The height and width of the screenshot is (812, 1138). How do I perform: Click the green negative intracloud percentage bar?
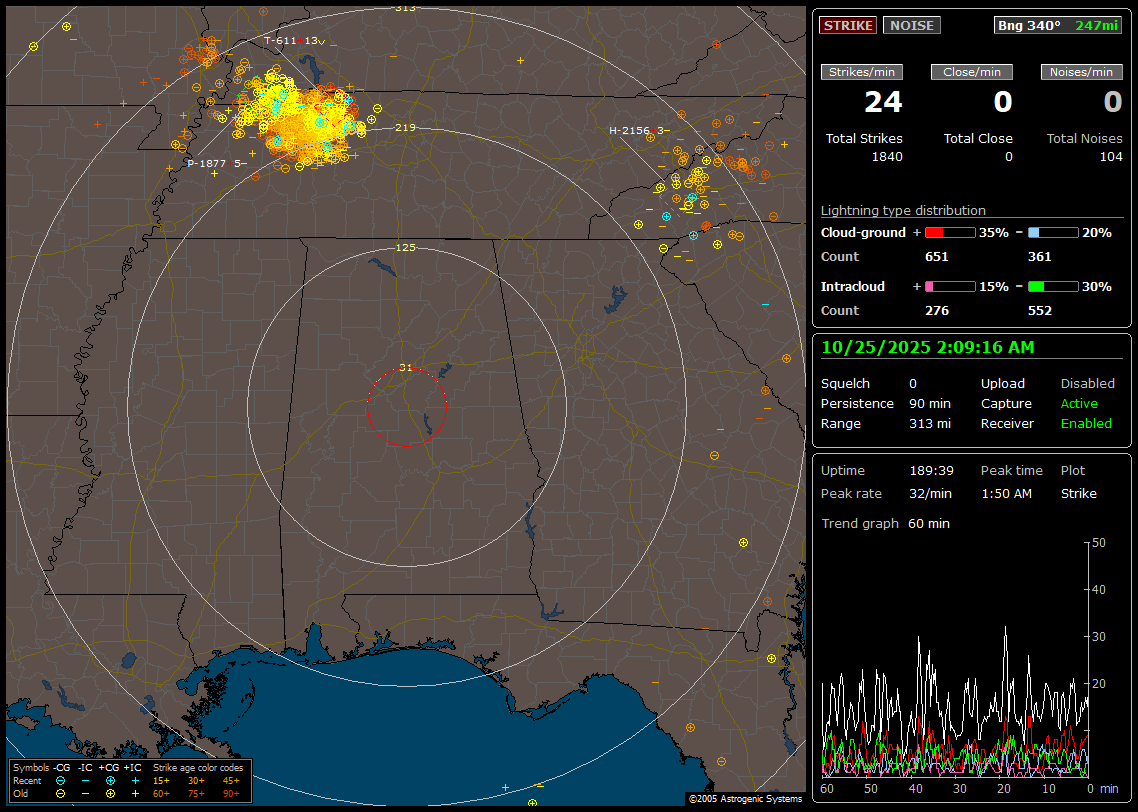point(1053,287)
